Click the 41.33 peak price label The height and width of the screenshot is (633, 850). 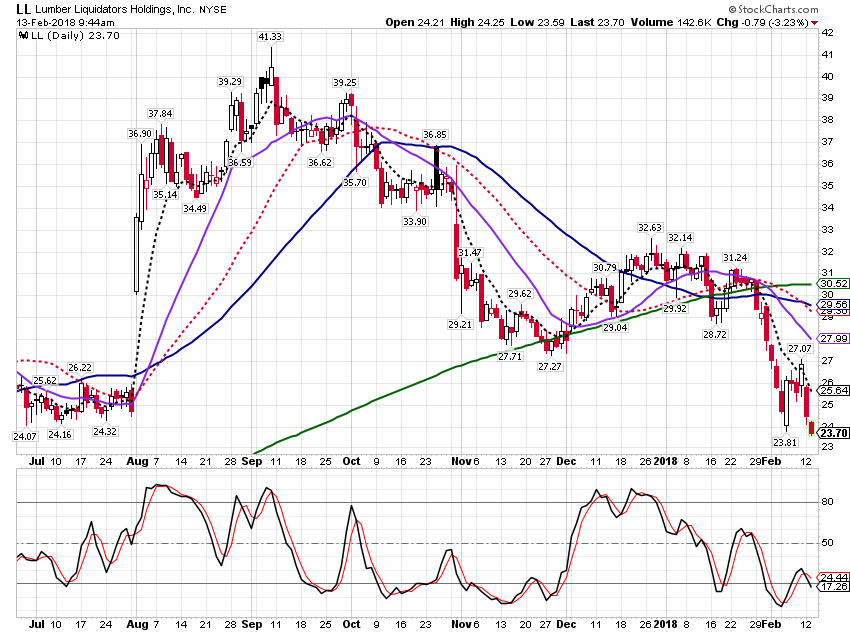pyautogui.click(x=270, y=36)
